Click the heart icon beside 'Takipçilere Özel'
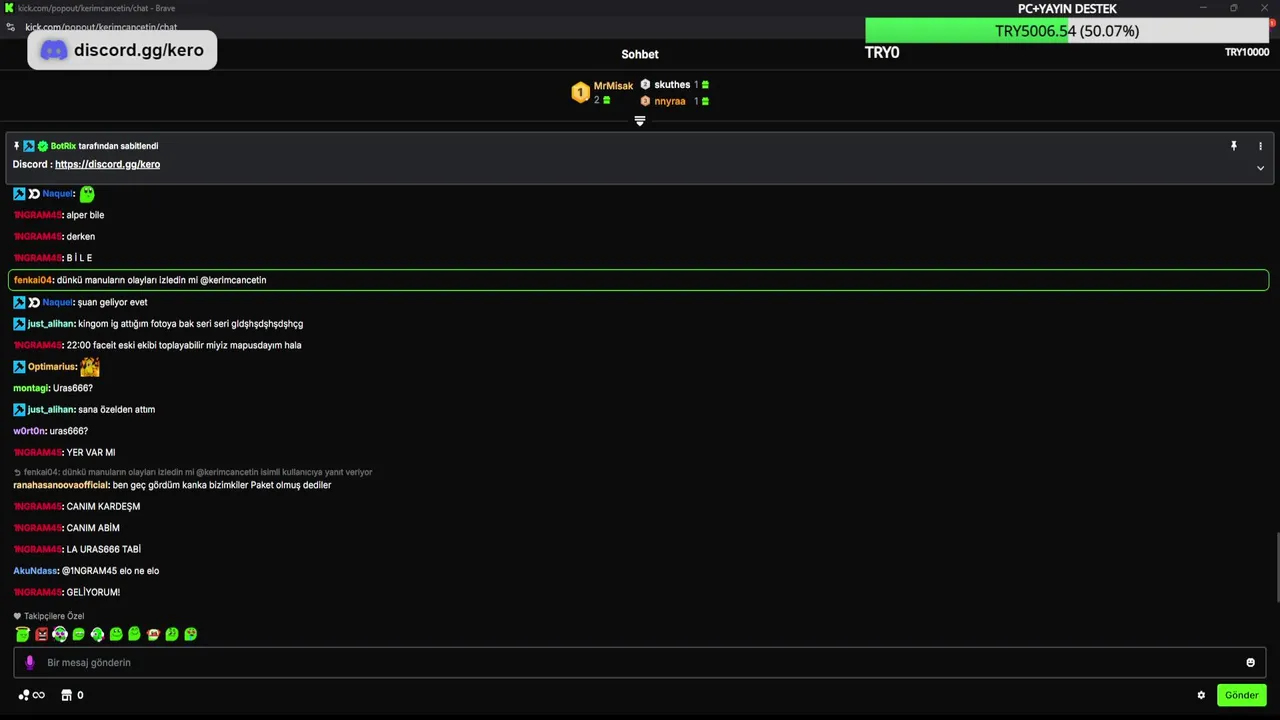The height and width of the screenshot is (720, 1280). coord(17,616)
